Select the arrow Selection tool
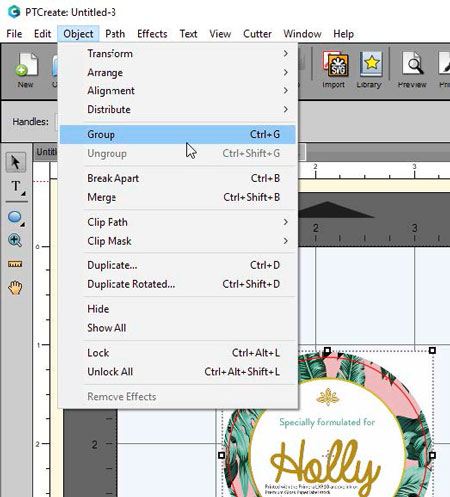The image size is (450, 497). click(15, 162)
